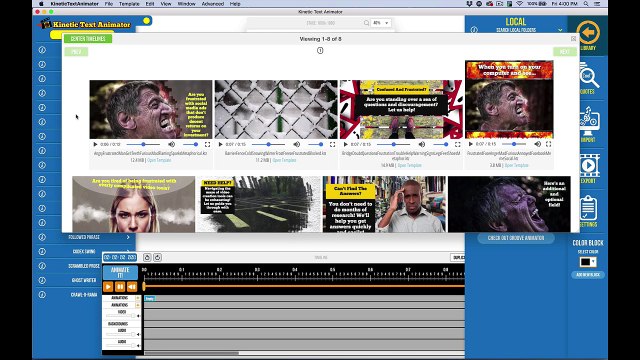Open the Apple menu
Screen dimensions: 640x360
click(x=41, y=4)
